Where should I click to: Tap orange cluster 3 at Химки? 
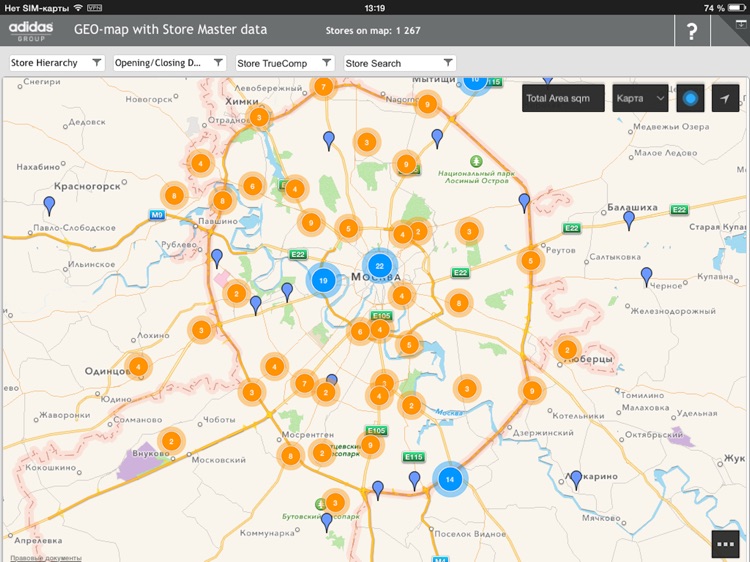click(259, 117)
